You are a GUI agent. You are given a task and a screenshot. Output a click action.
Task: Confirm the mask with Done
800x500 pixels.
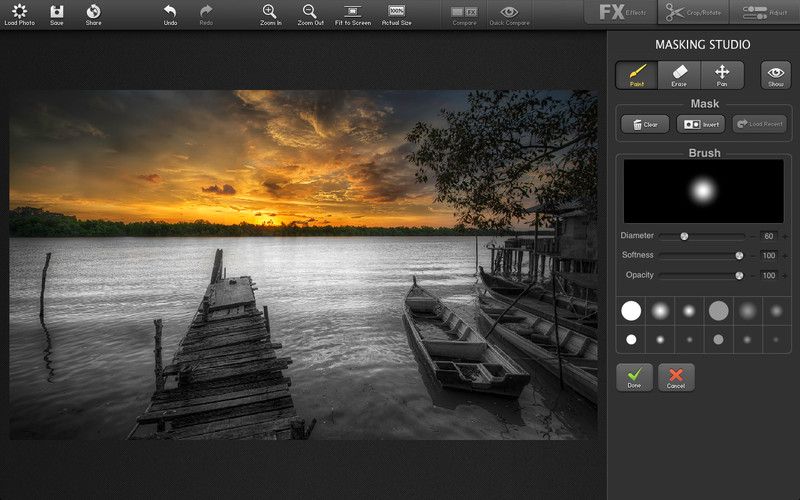[634, 378]
